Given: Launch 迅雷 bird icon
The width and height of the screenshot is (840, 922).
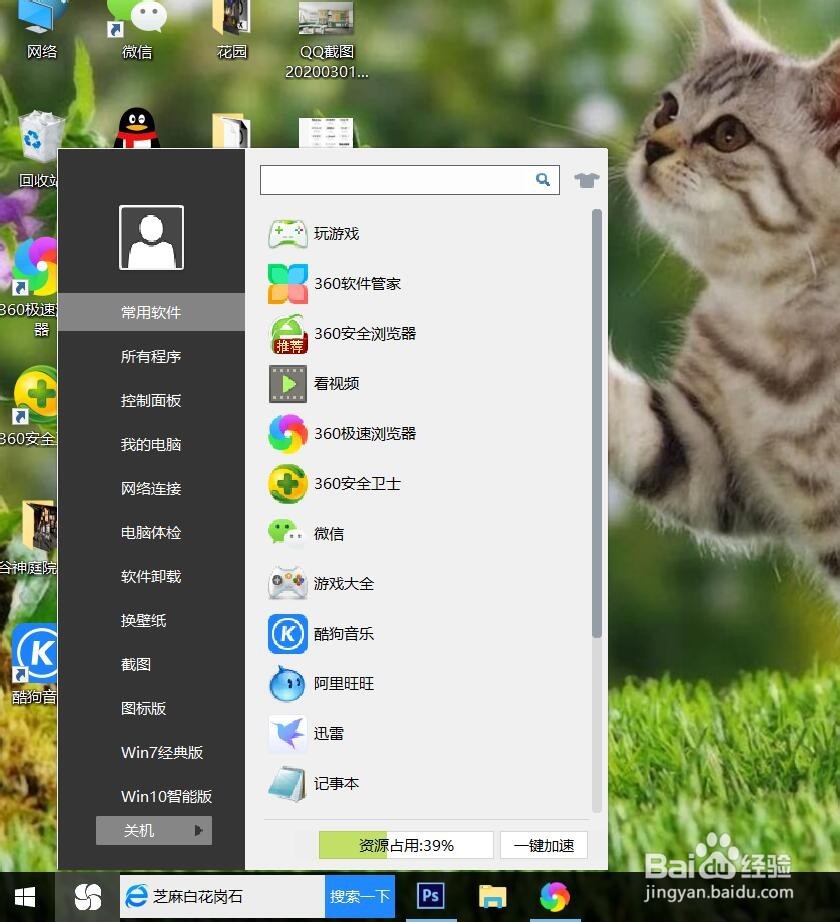Looking at the screenshot, I should pos(287,734).
